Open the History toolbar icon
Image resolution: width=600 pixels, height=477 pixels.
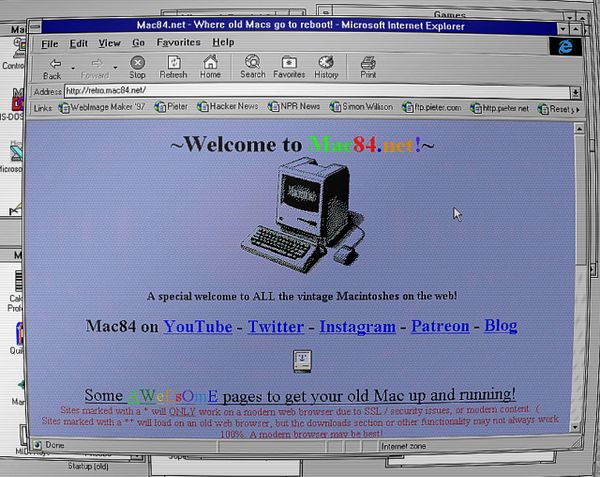326,67
